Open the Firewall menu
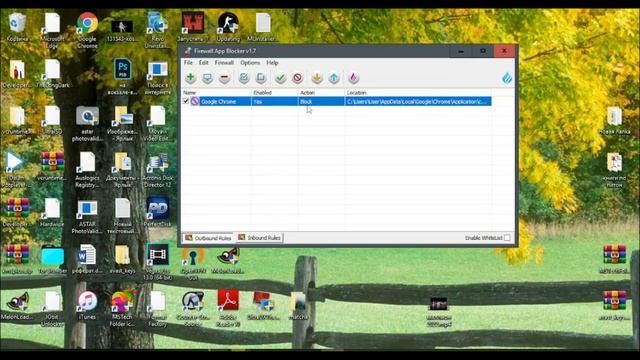 [224, 63]
